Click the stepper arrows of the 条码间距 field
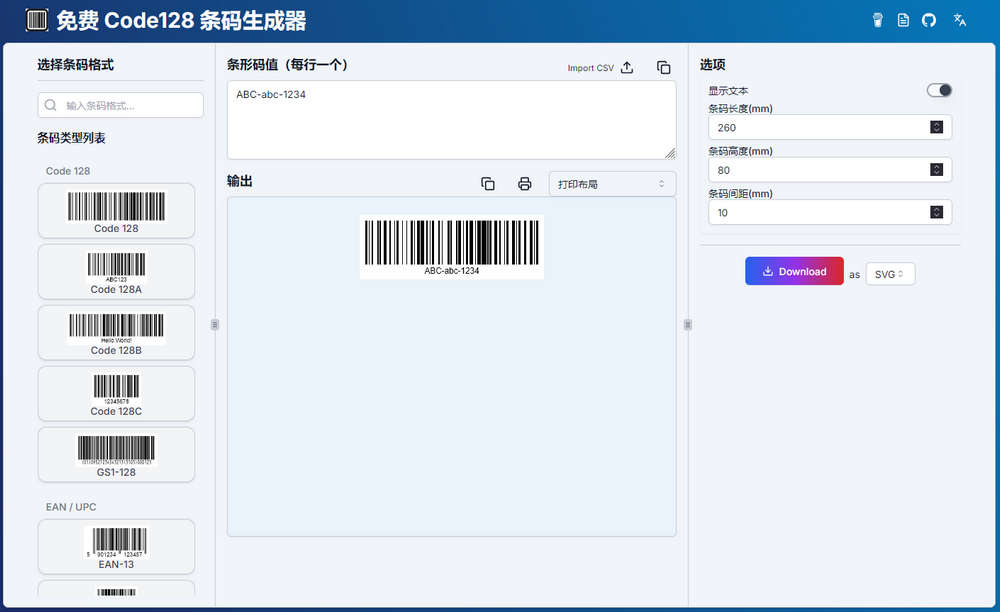The height and width of the screenshot is (612, 1000). (x=936, y=212)
